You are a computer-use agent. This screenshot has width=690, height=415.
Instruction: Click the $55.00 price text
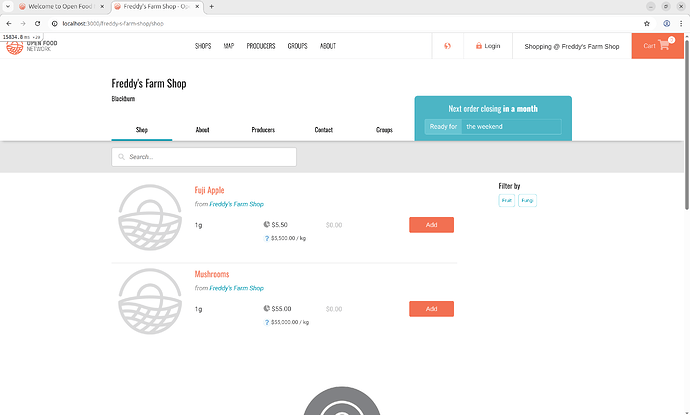pos(281,309)
